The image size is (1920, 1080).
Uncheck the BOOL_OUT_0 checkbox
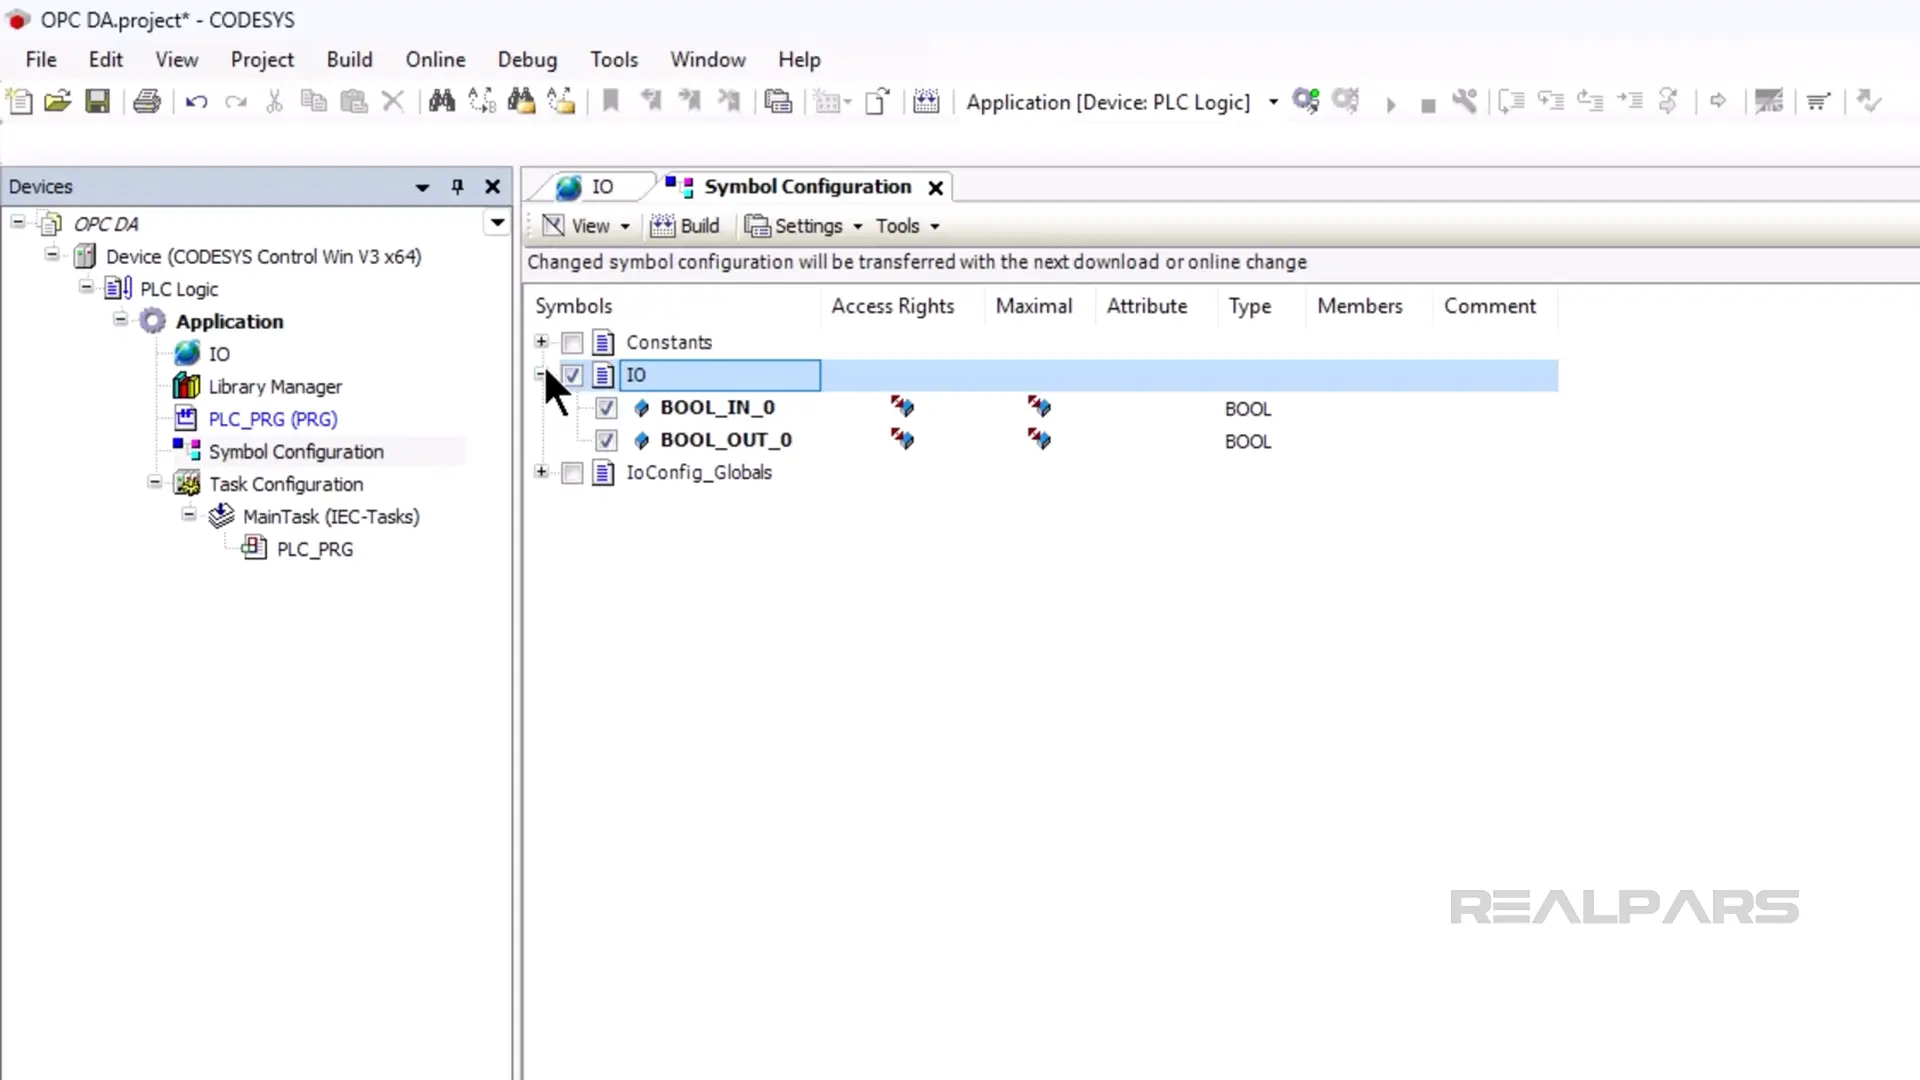pyautogui.click(x=606, y=440)
